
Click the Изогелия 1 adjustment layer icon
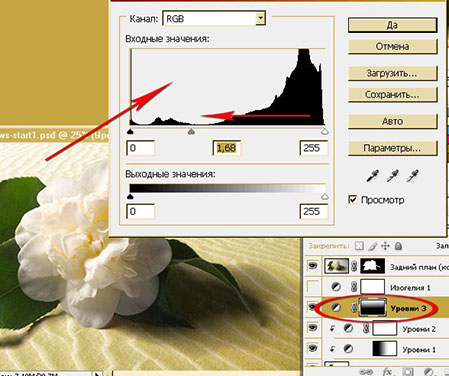pos(336,286)
